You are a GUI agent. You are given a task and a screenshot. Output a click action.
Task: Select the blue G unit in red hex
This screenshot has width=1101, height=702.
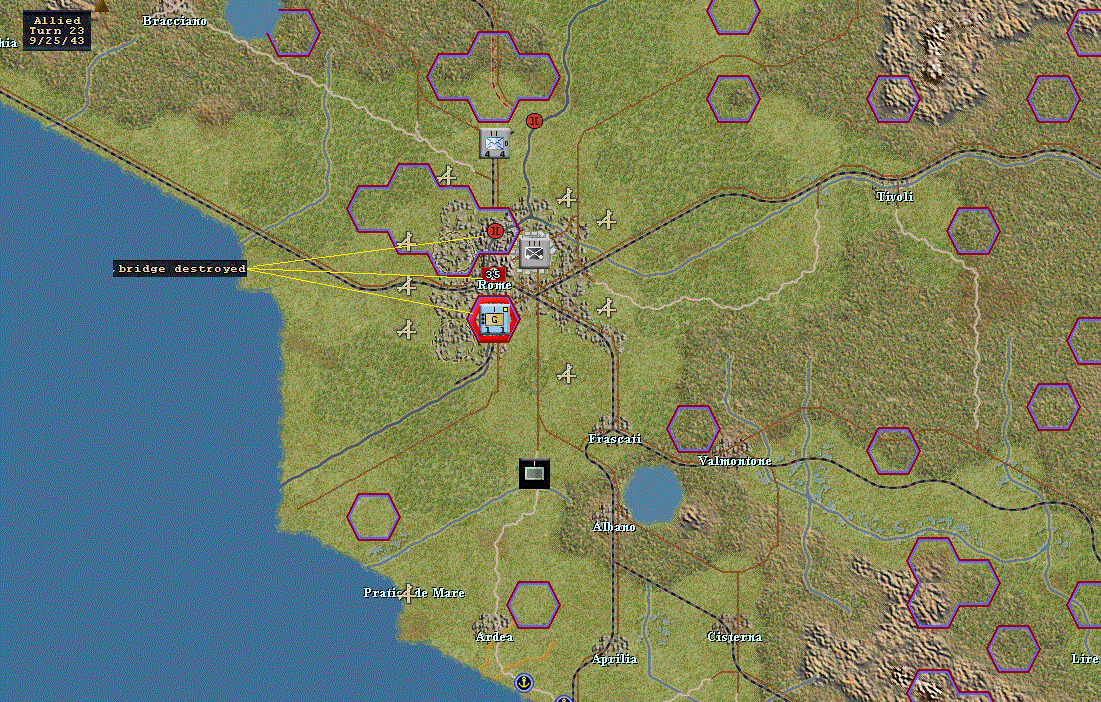494,319
